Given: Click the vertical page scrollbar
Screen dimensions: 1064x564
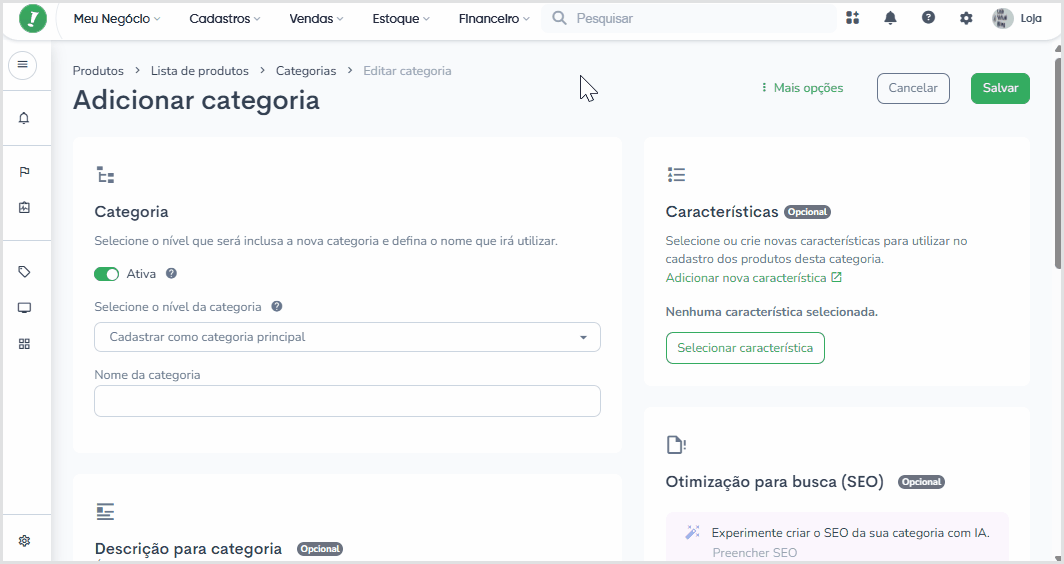Looking at the screenshot, I should pyautogui.click(x=1058, y=163).
